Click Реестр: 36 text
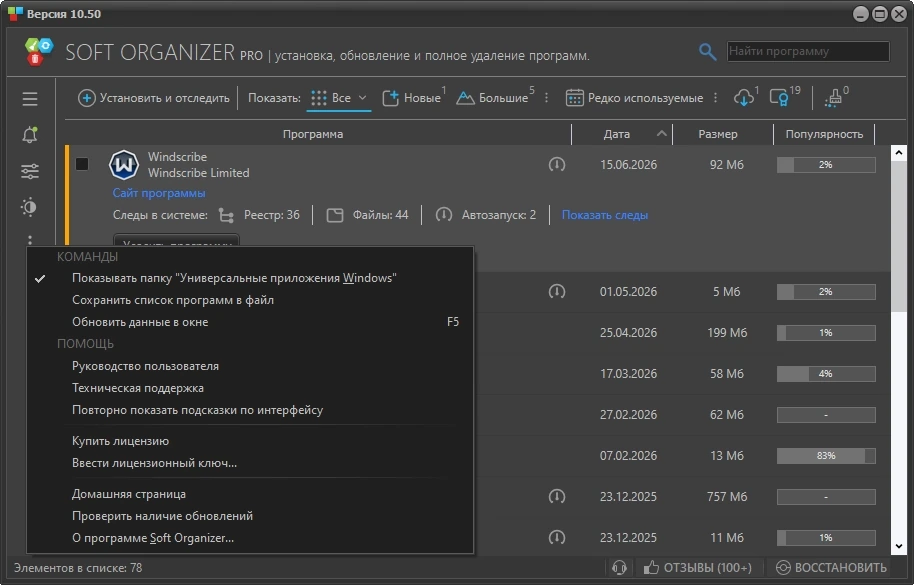 tap(272, 215)
